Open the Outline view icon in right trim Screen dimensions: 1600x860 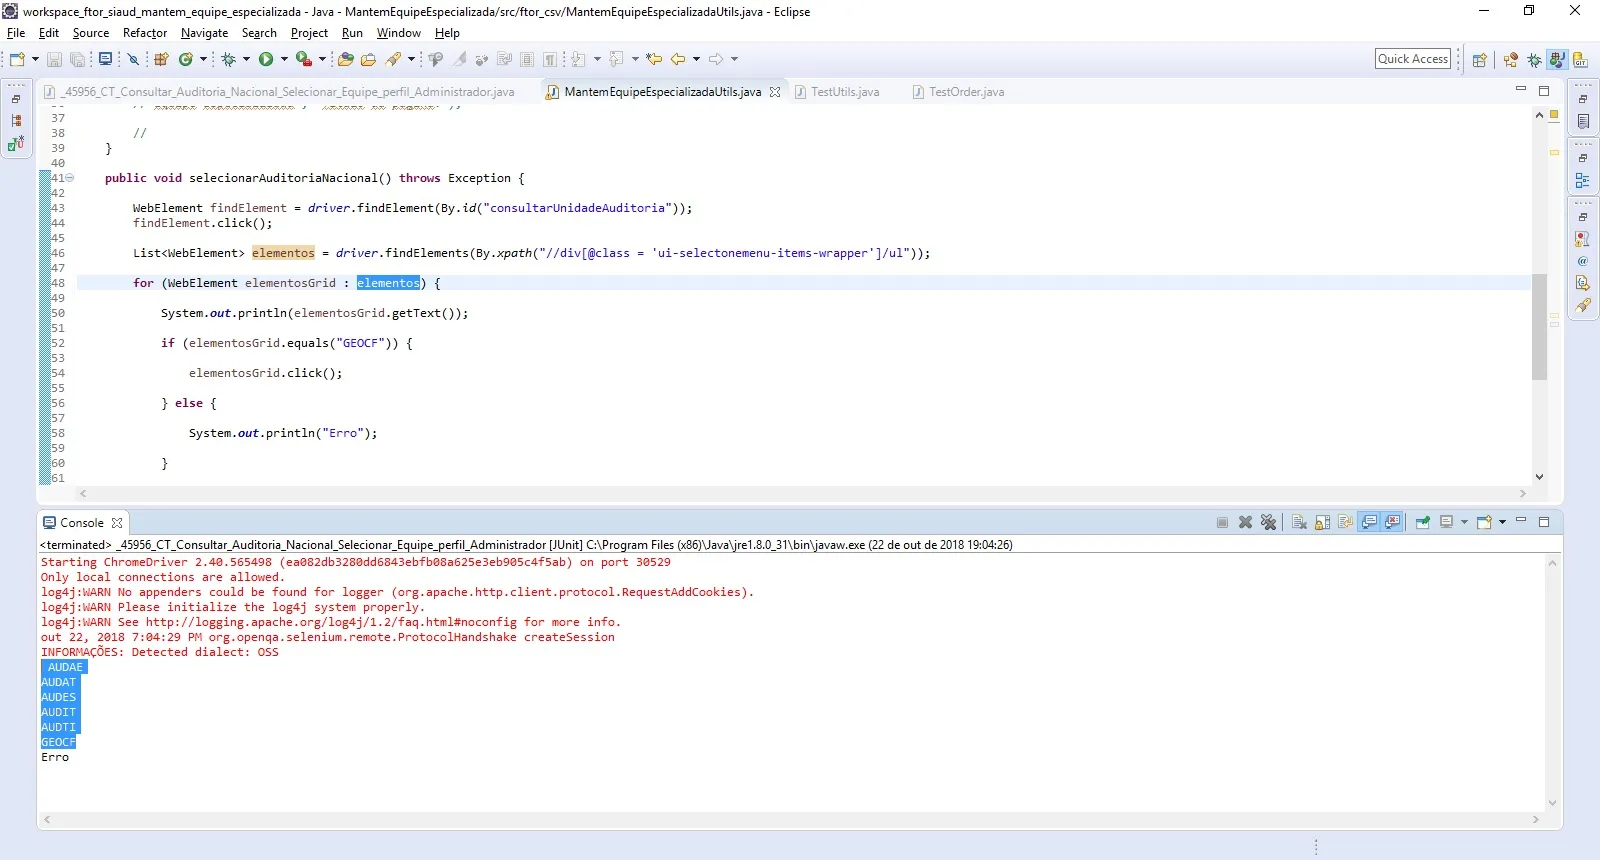1582,181
